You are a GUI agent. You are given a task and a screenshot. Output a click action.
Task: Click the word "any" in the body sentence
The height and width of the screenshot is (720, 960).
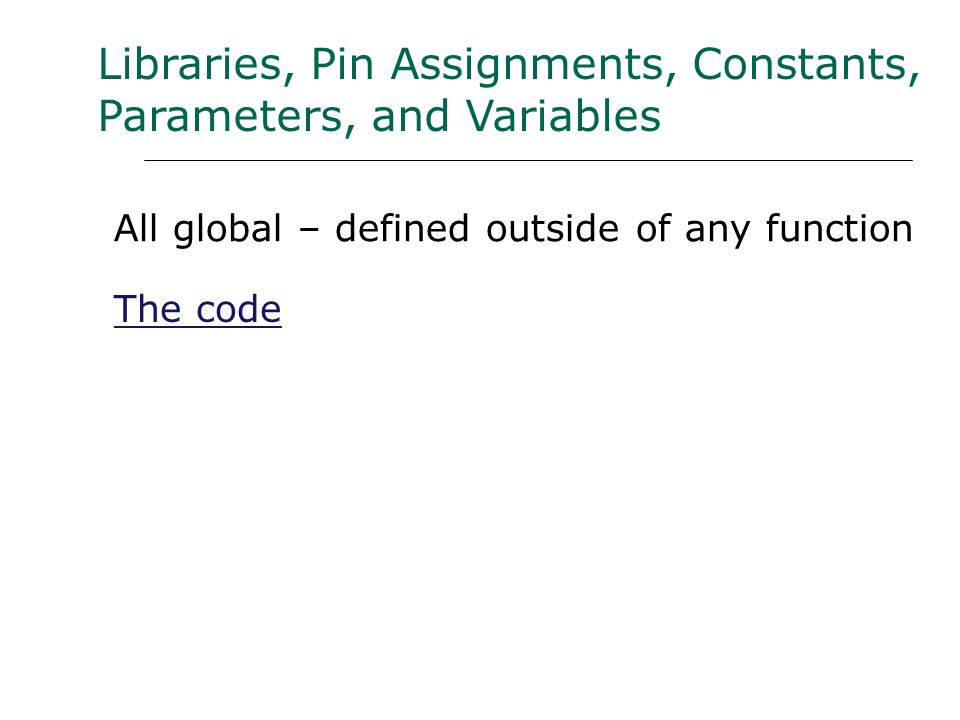717,233
